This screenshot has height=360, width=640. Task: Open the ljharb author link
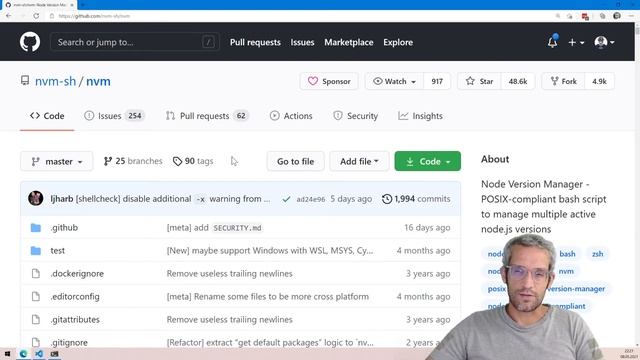[62, 199]
